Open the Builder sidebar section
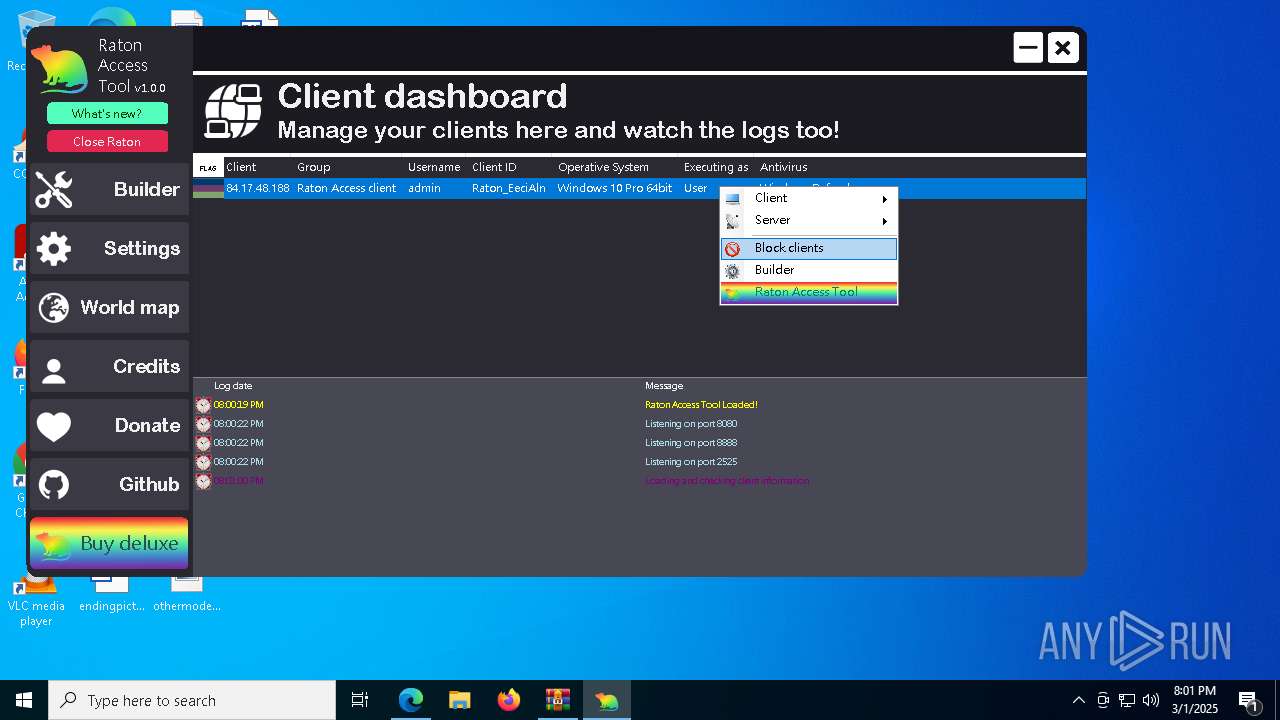Screen dimensions: 1280x720 (109, 189)
